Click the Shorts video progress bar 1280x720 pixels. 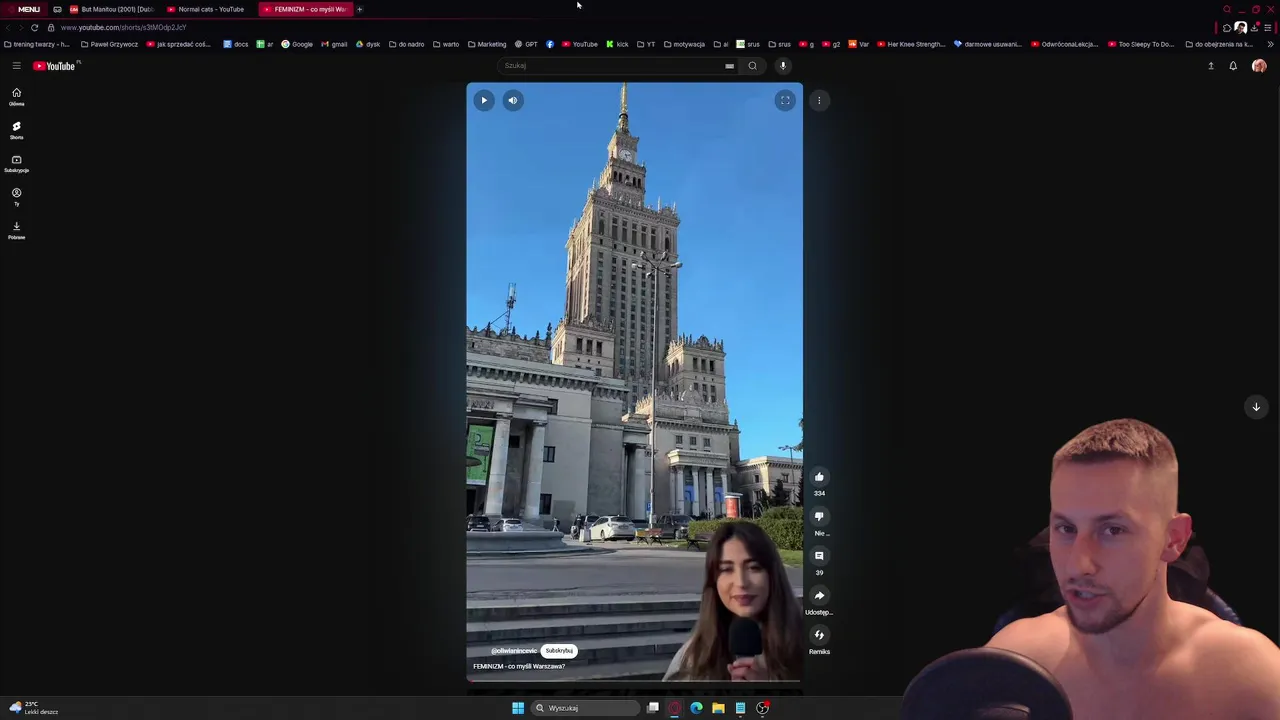coord(634,681)
